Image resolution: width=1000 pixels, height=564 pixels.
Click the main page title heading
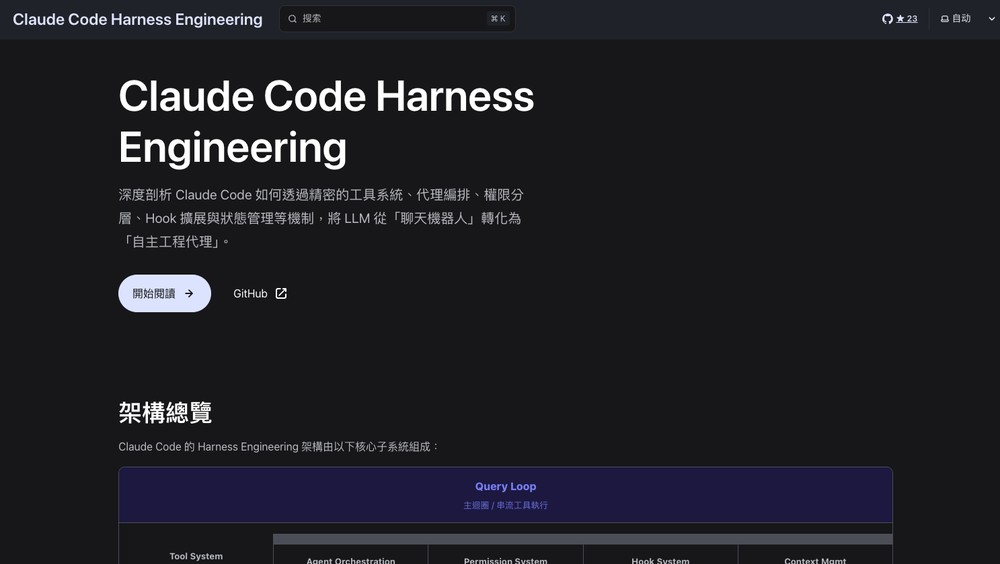[x=326, y=122]
